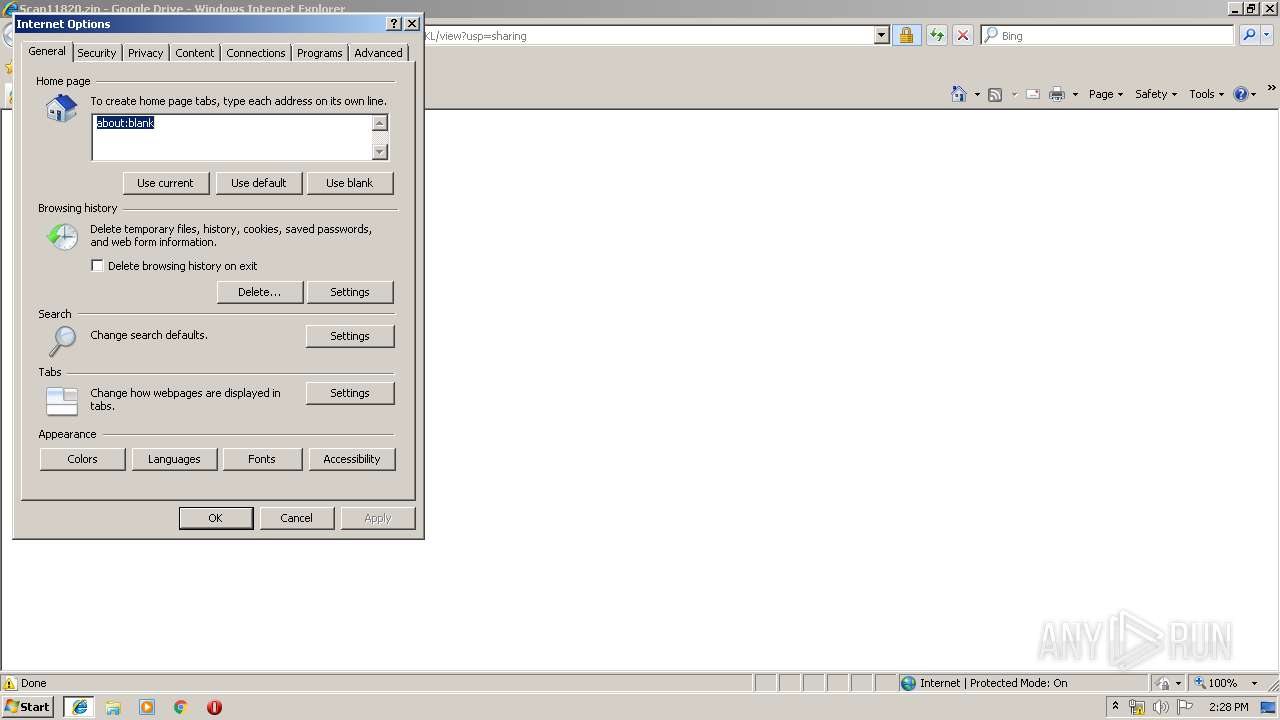Image resolution: width=1280 pixels, height=720 pixels.
Task: Click the volume speaker tray icon
Action: [1161, 707]
